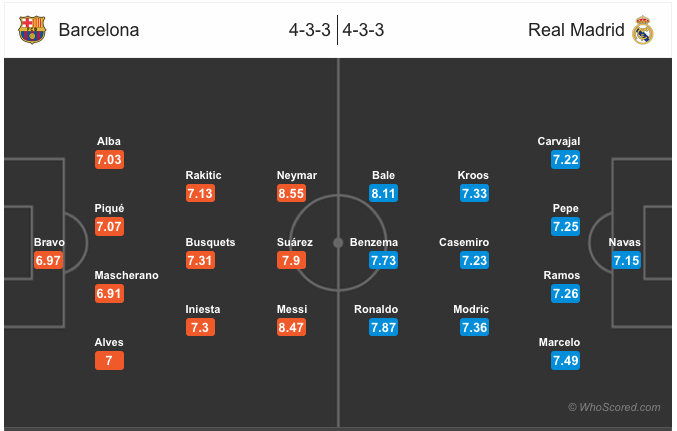Click Bale's 8.11 rating badge
Image resolution: width=677 pixels, height=431 pixels.
coord(383,193)
